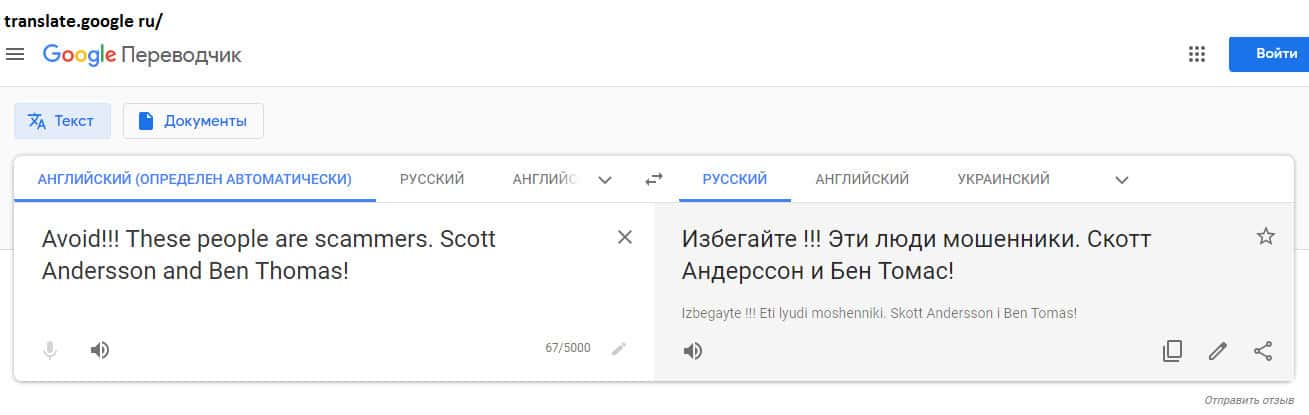1309x415 pixels.
Task: Expand the target language list
Action: coord(1122,180)
